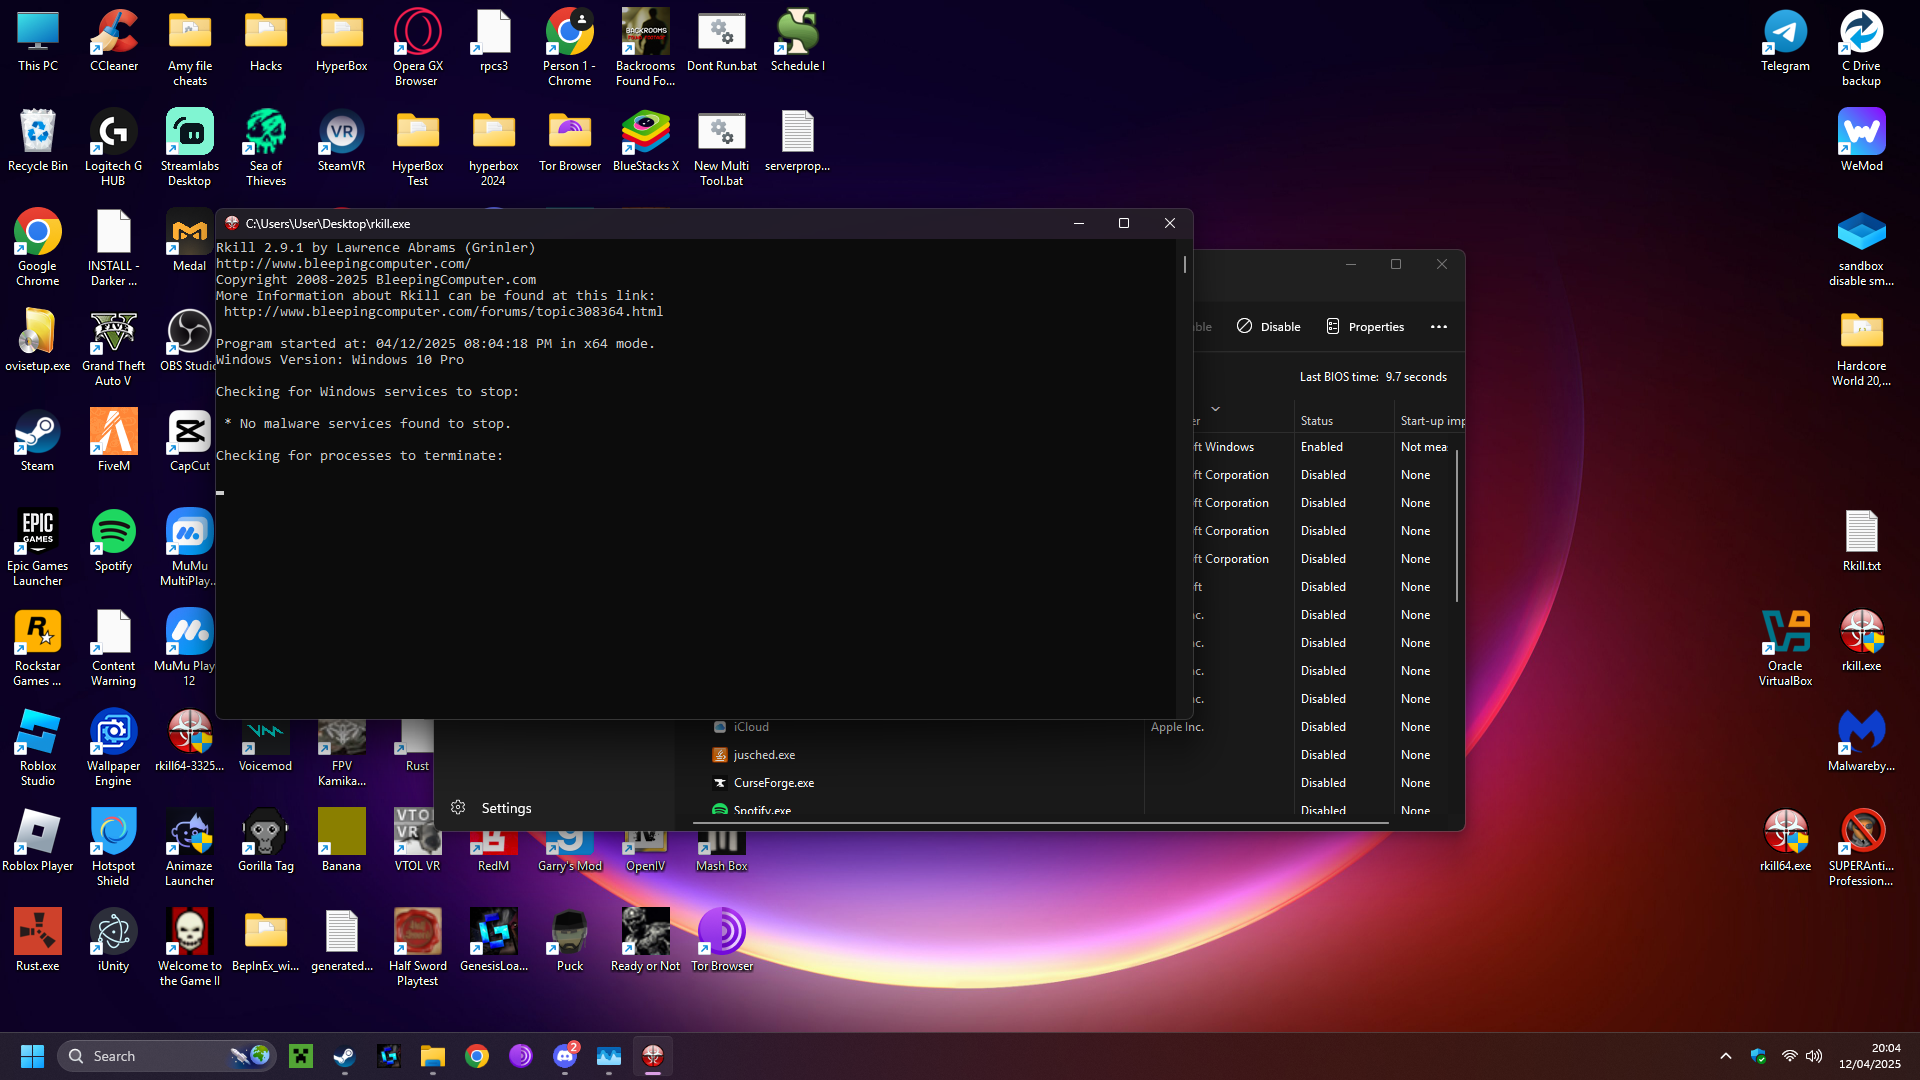Select the Half Sword Playtest icon
The image size is (1920, 1080).
tap(417, 947)
